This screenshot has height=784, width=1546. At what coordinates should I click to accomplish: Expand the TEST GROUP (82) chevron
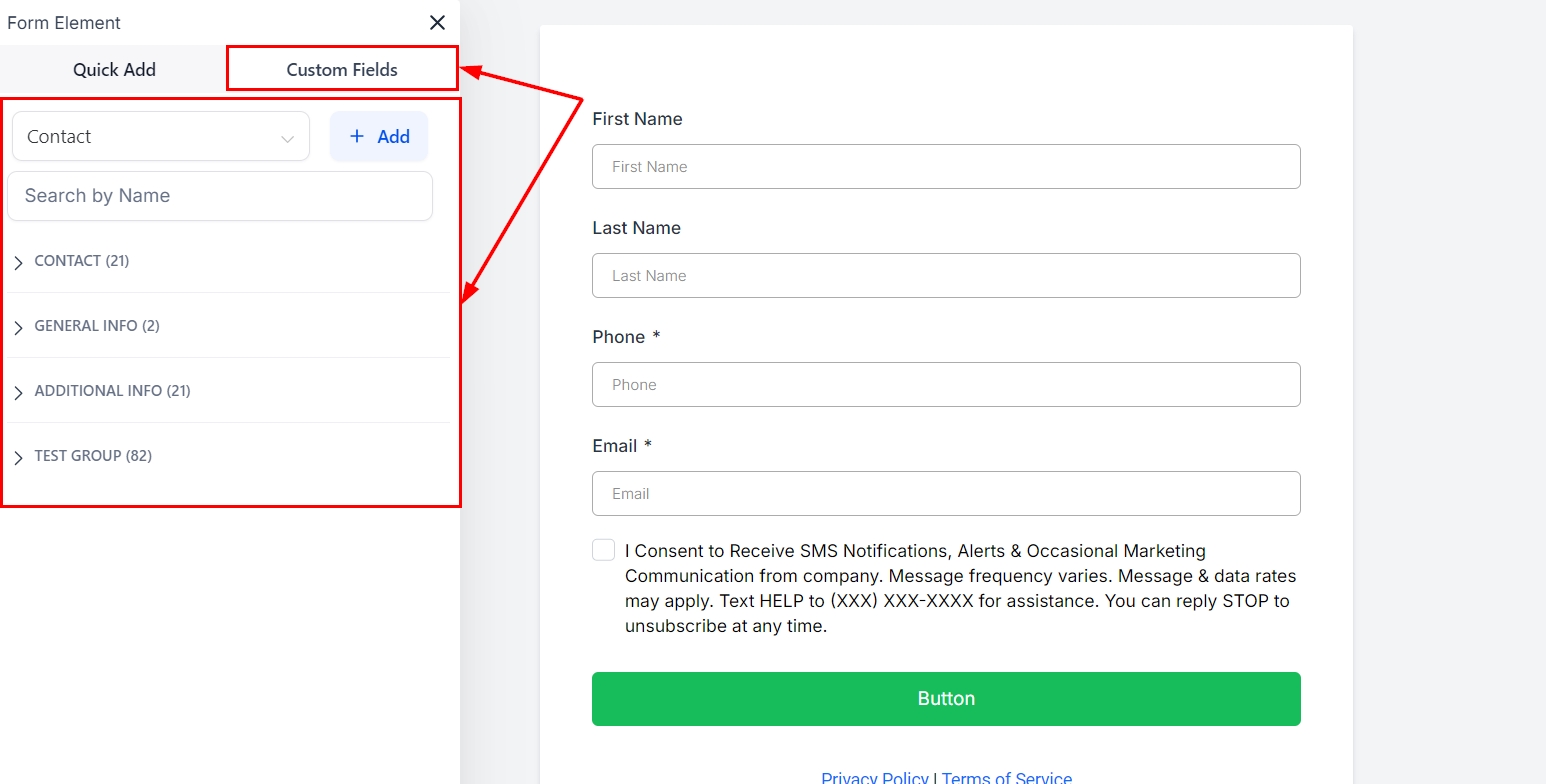pyautogui.click(x=19, y=457)
